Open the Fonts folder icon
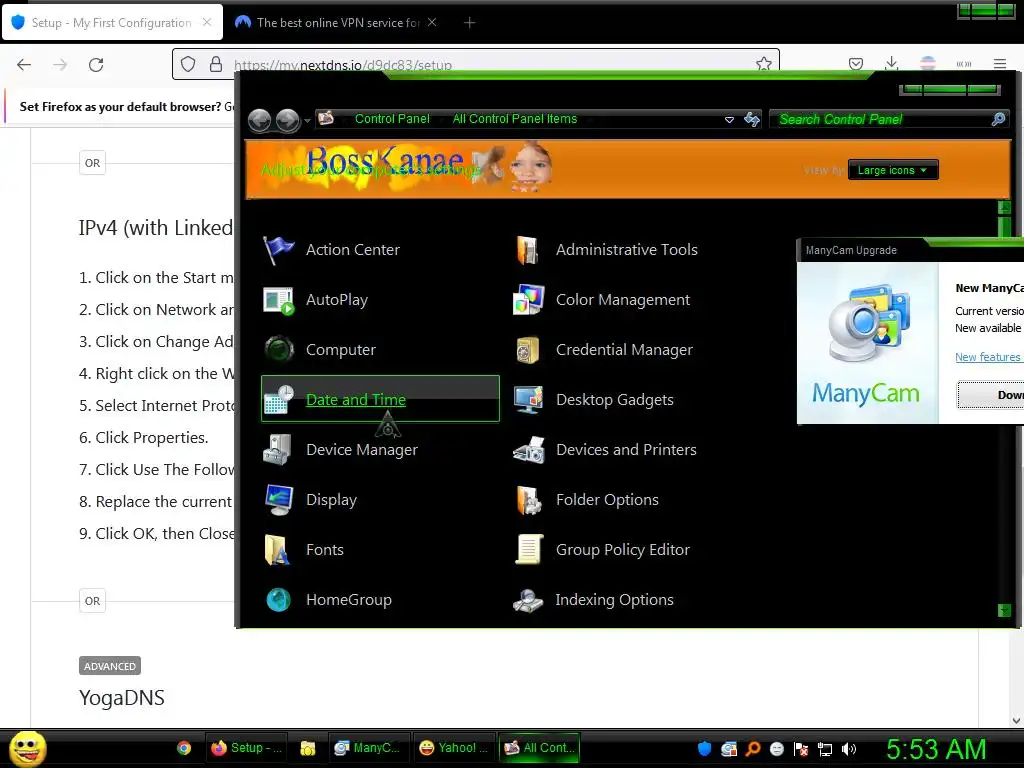Image resolution: width=1024 pixels, height=768 pixels. [x=278, y=549]
